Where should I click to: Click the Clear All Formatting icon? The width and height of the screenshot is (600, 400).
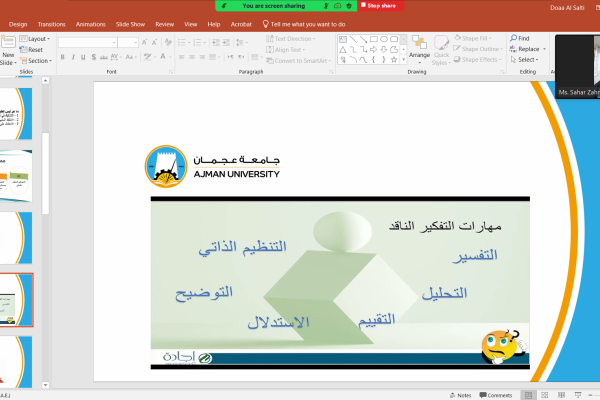tap(168, 42)
